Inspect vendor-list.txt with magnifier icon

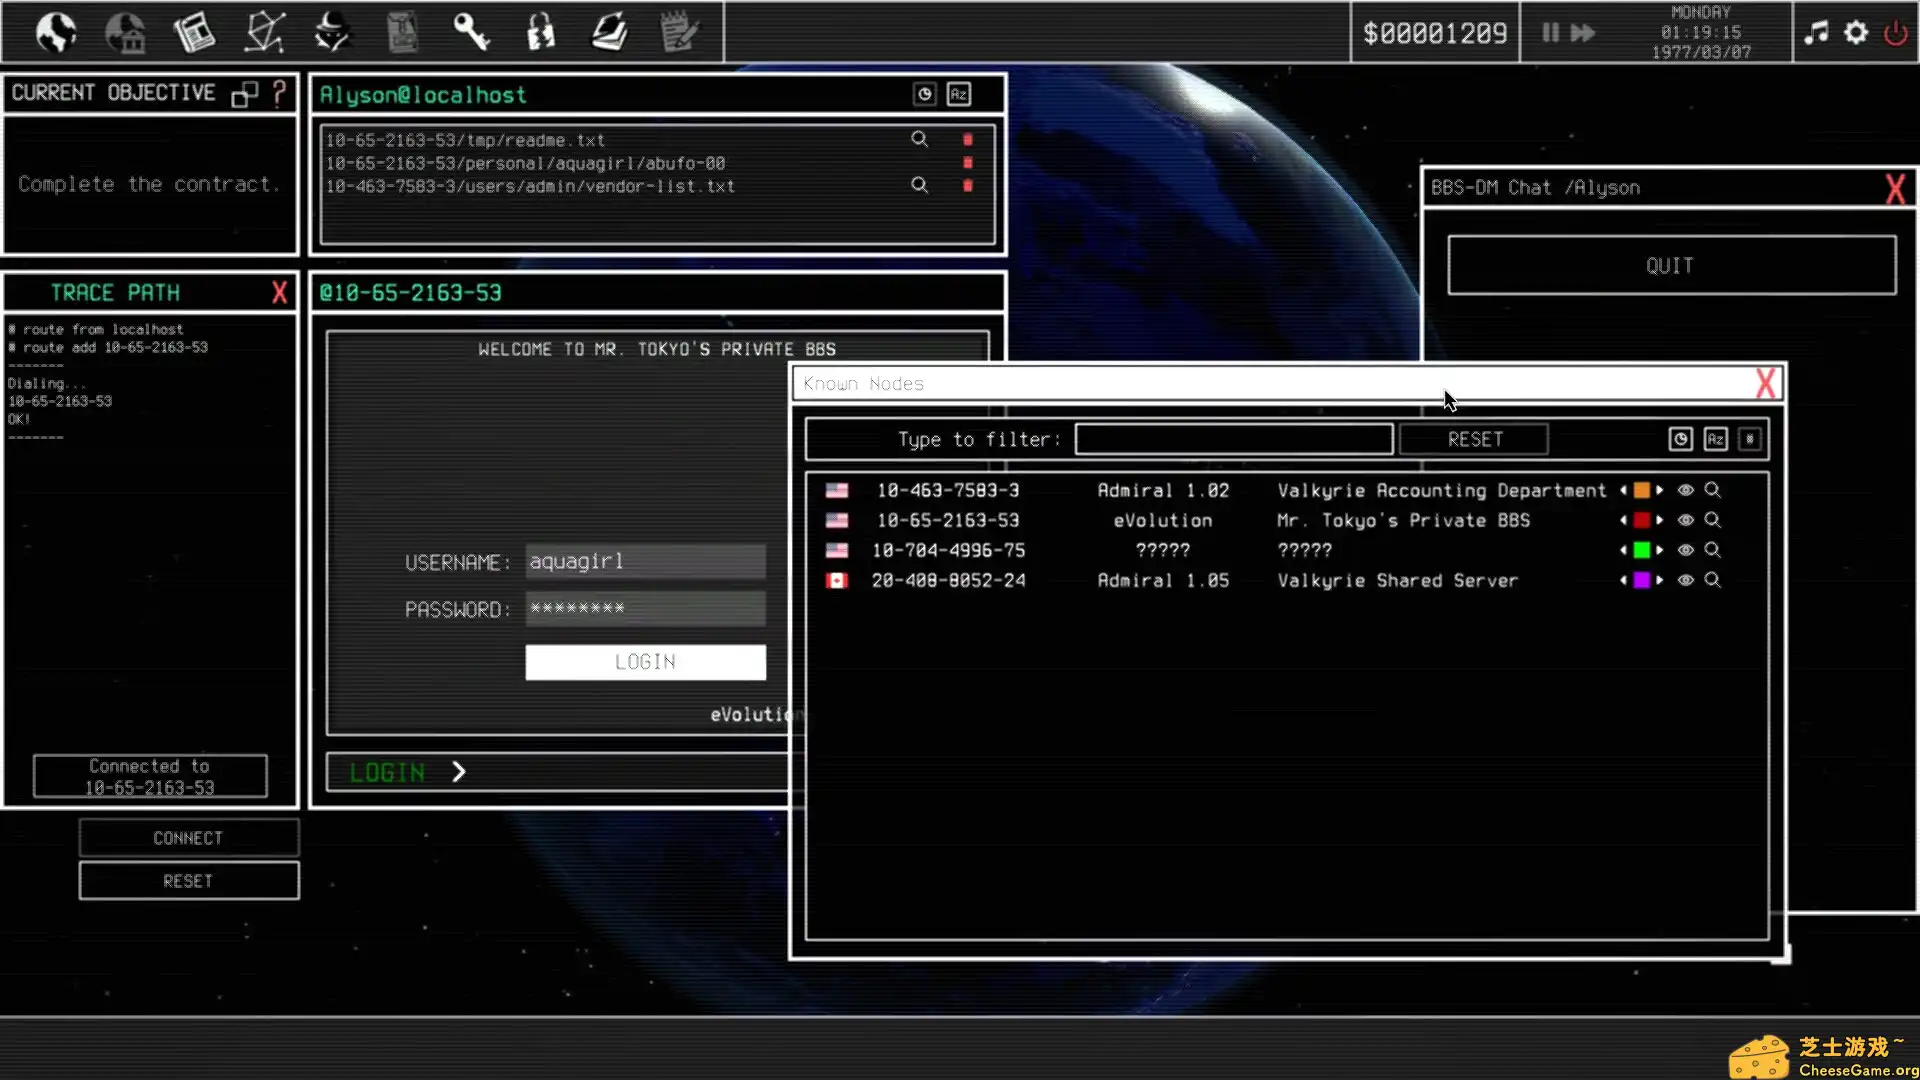click(x=919, y=186)
